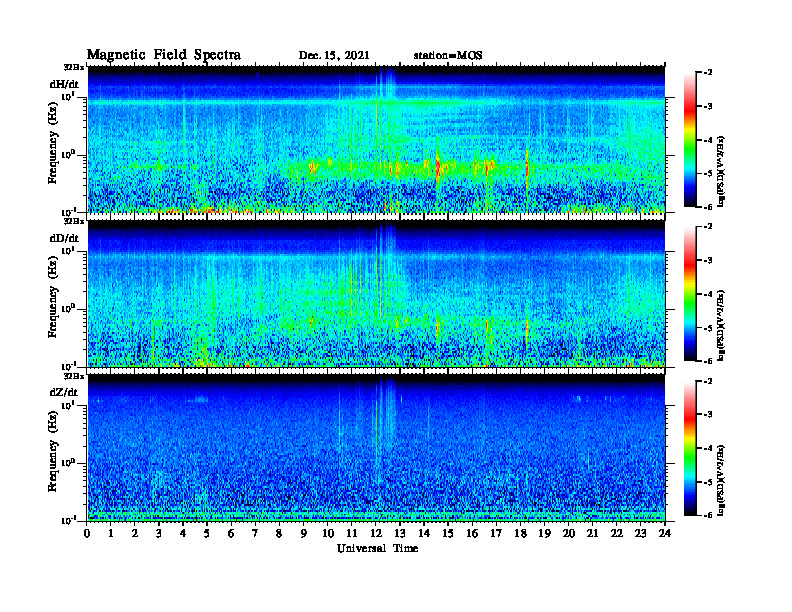Click hour tick label 11 on time axis

(x=352, y=534)
